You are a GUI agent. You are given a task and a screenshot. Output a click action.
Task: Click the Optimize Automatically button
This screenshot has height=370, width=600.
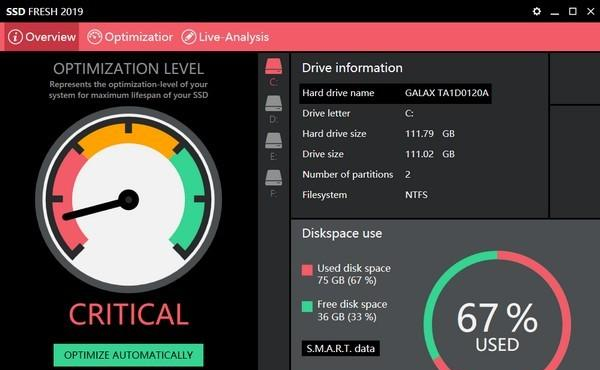click(x=128, y=355)
